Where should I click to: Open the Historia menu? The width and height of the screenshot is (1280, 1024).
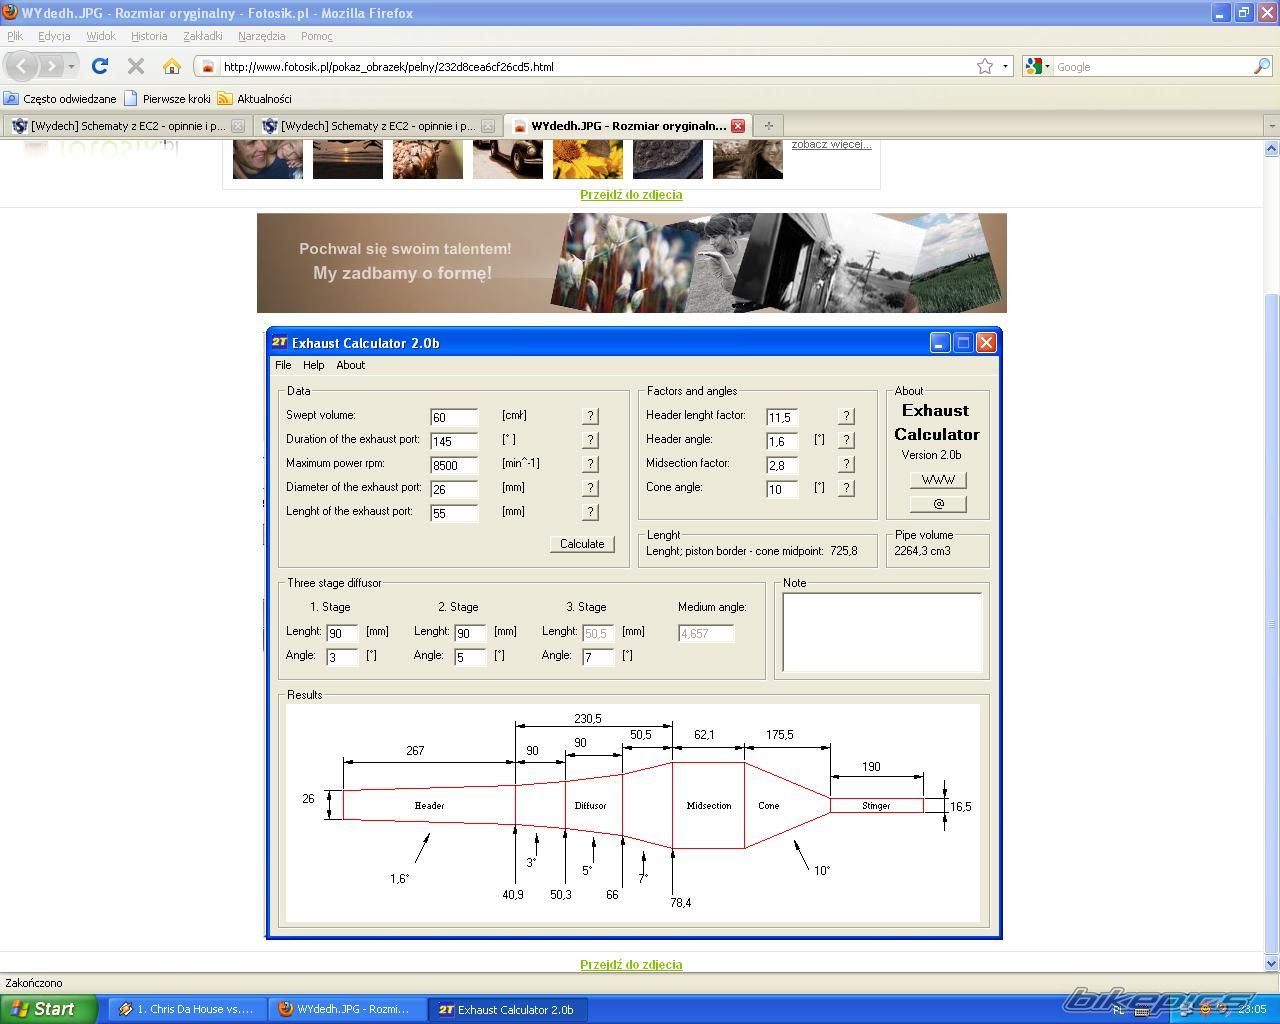click(x=149, y=36)
